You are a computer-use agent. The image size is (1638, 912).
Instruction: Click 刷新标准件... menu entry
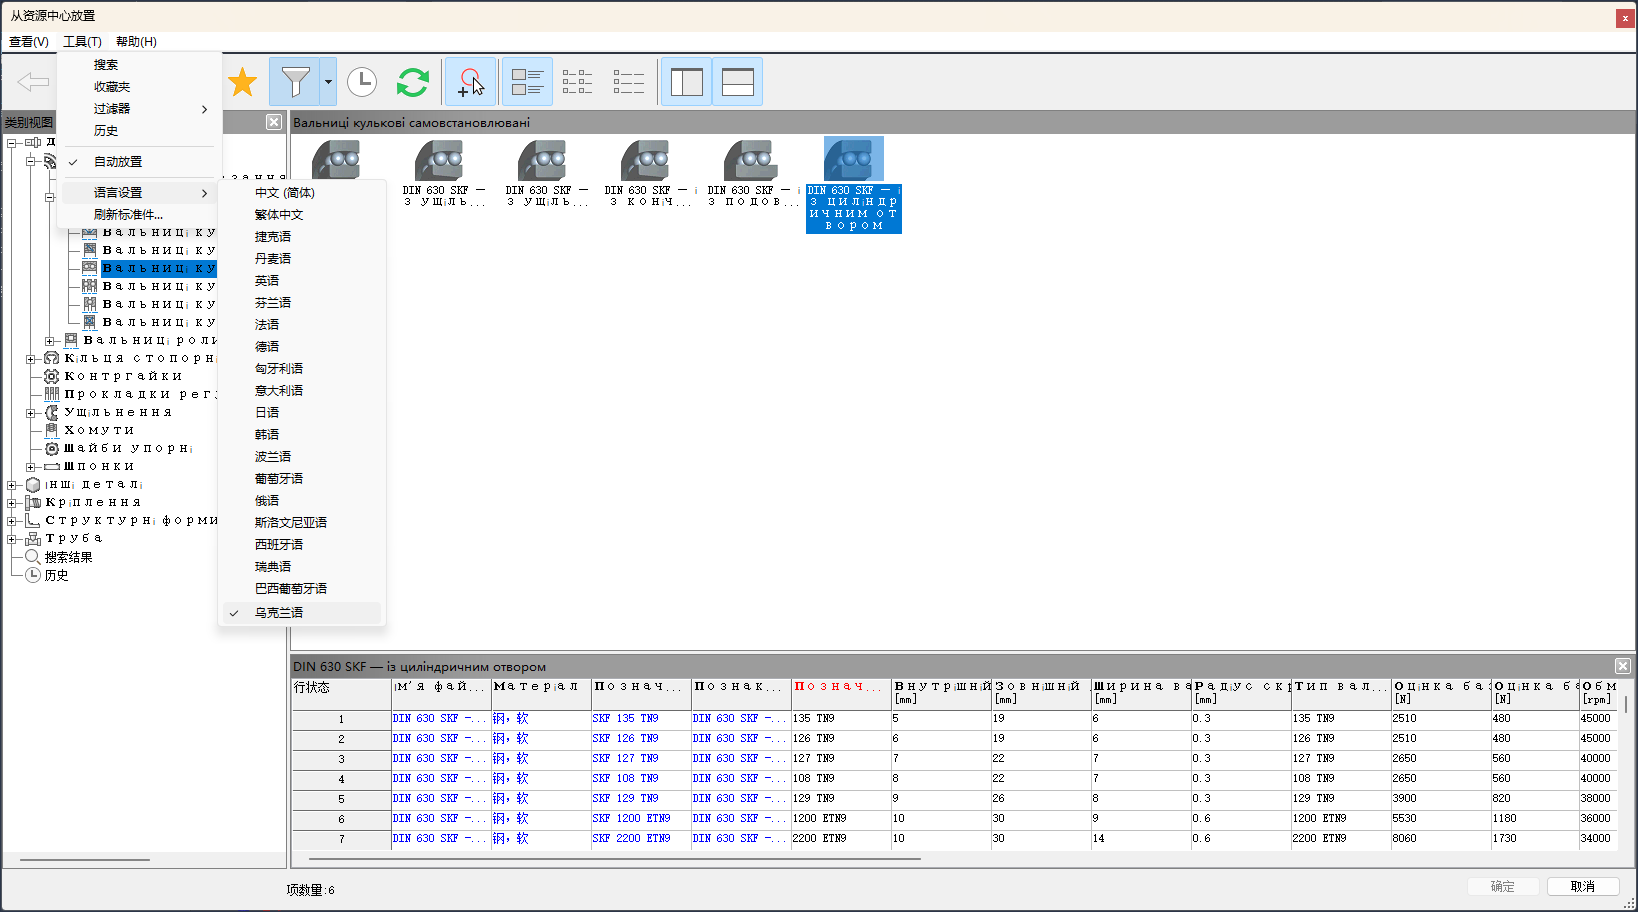click(128, 215)
